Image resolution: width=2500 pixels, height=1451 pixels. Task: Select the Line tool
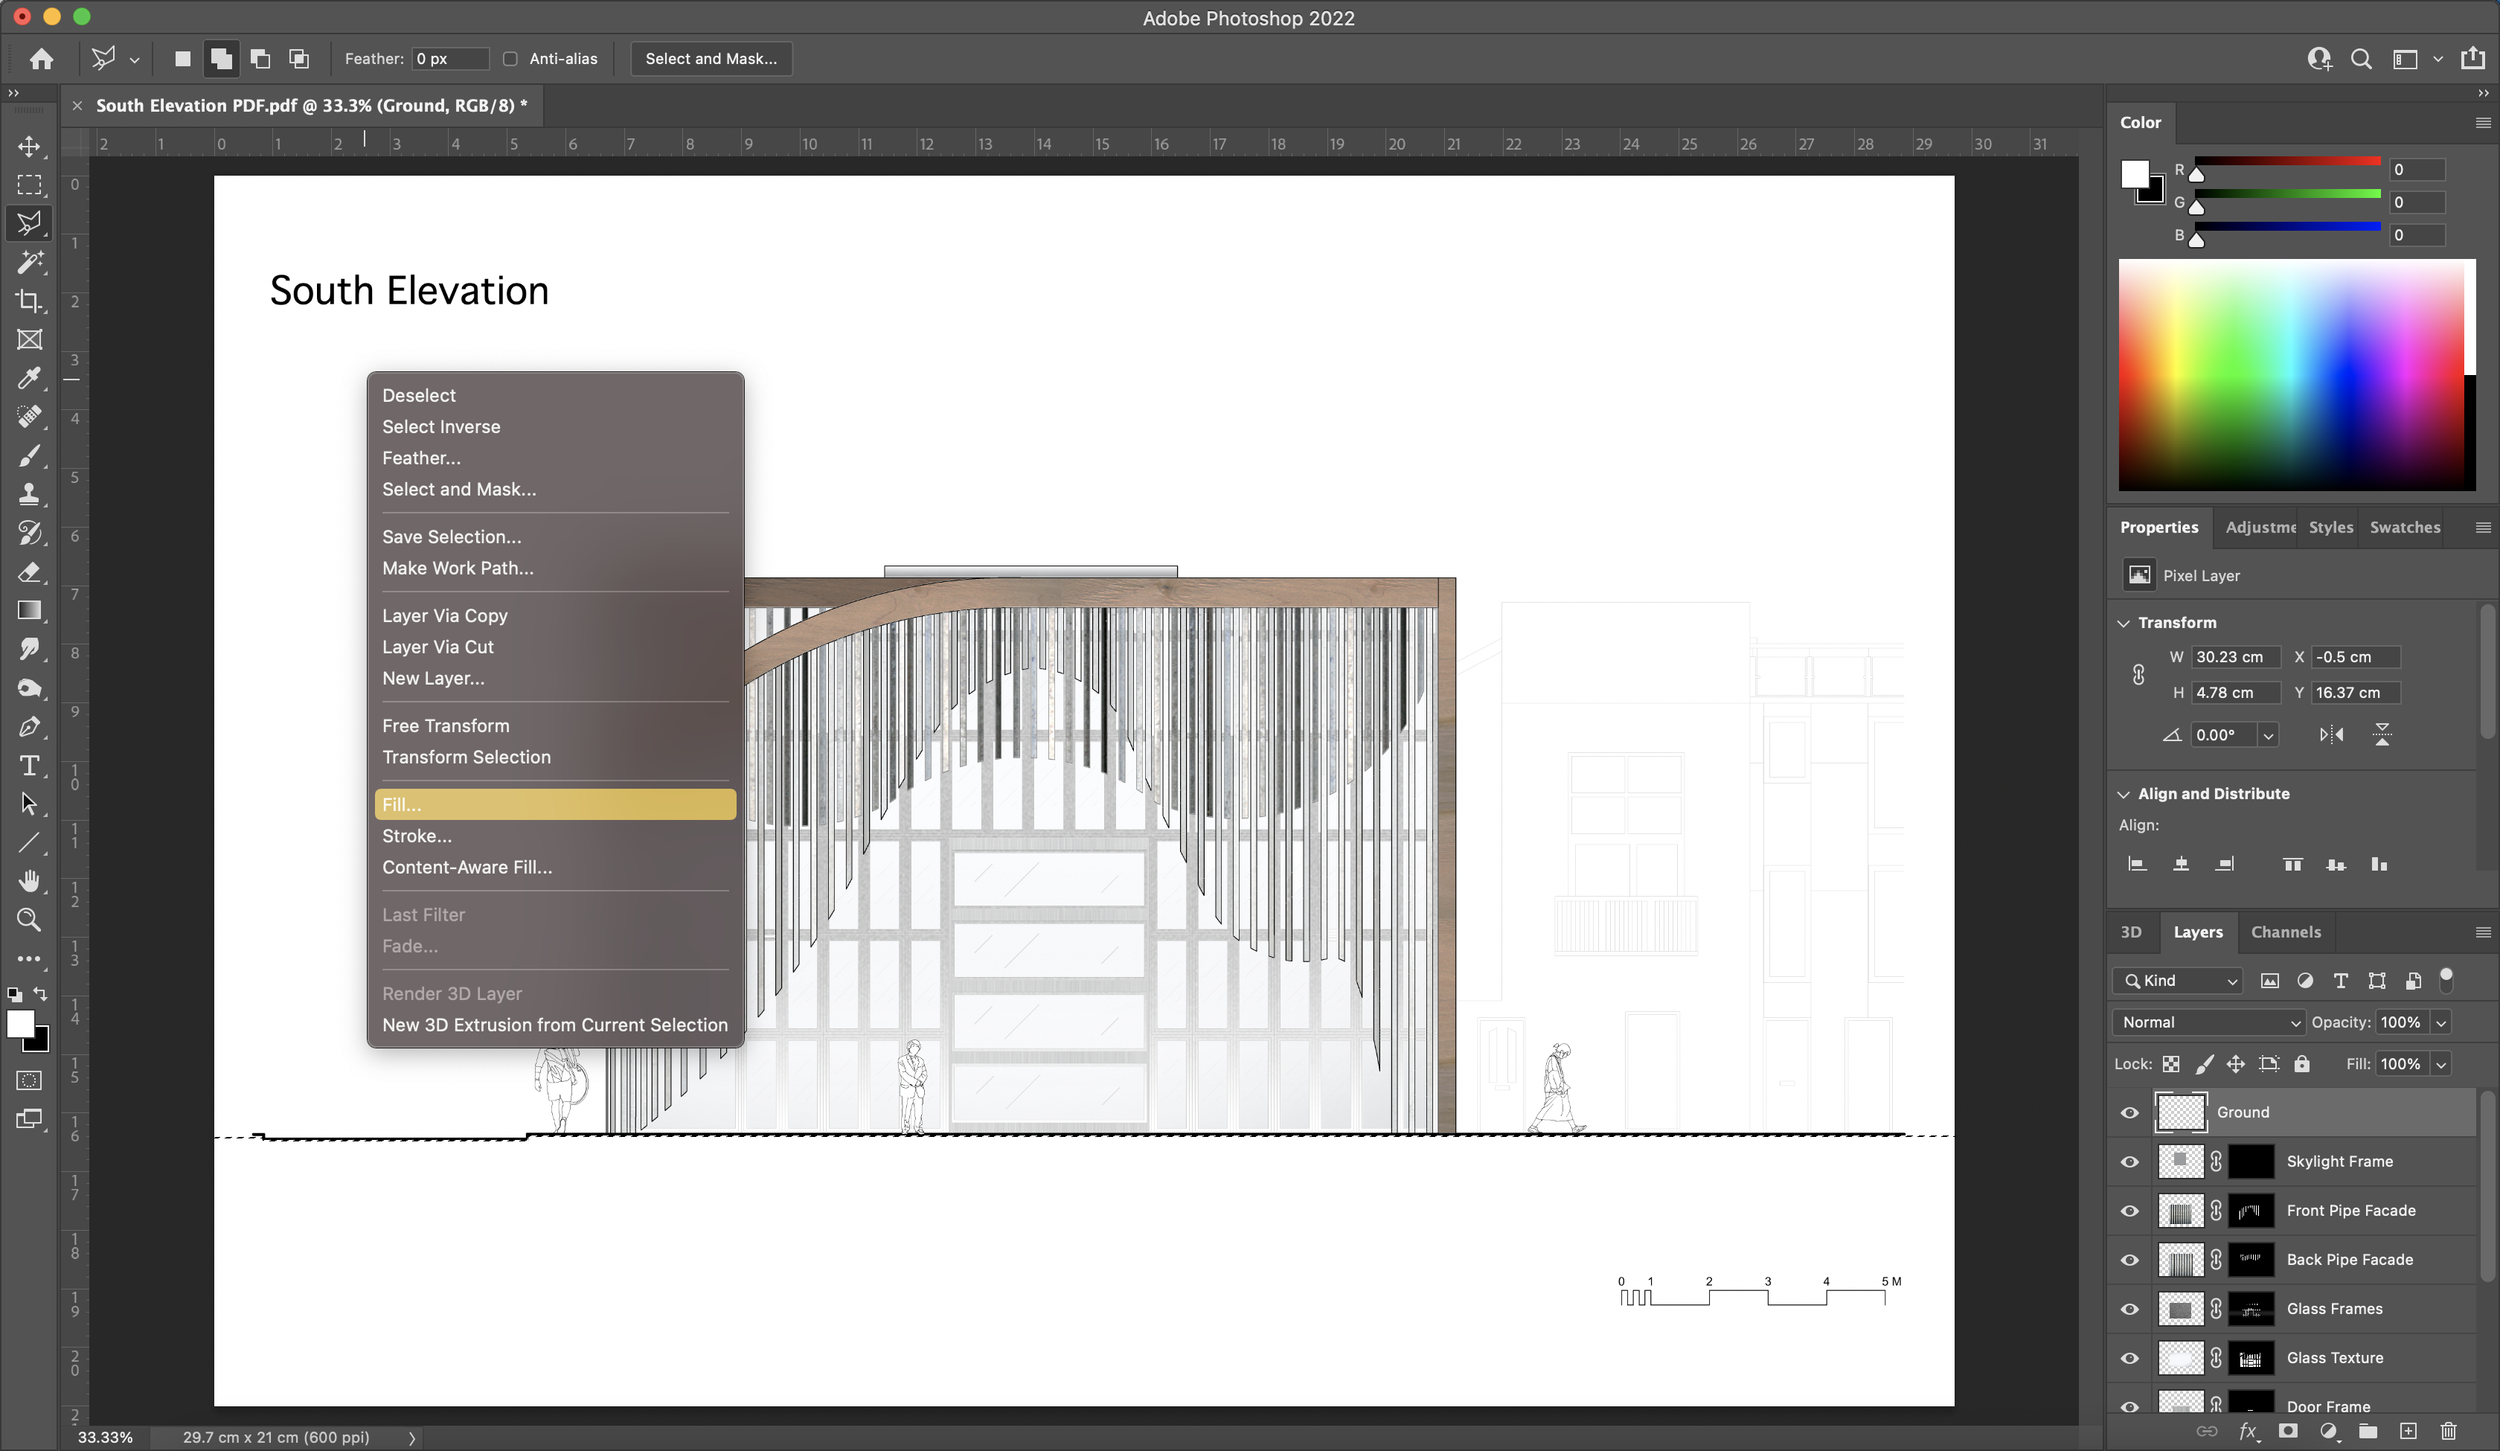tap(29, 843)
